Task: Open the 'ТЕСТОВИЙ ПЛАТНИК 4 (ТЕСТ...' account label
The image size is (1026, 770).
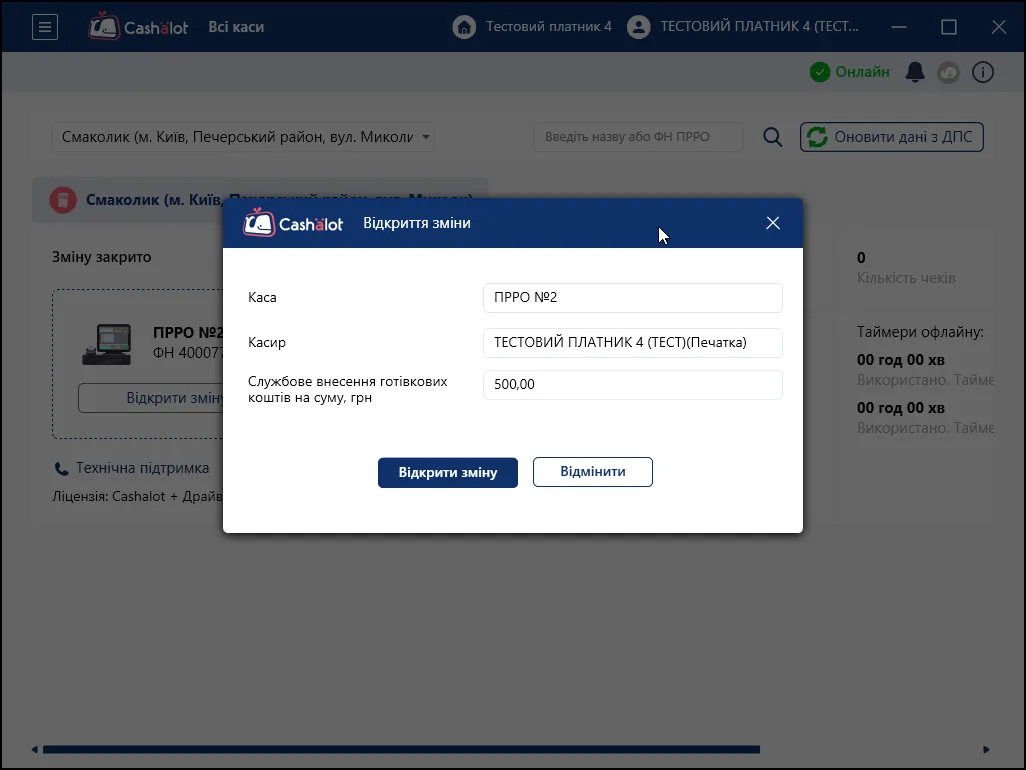Action: (759, 27)
